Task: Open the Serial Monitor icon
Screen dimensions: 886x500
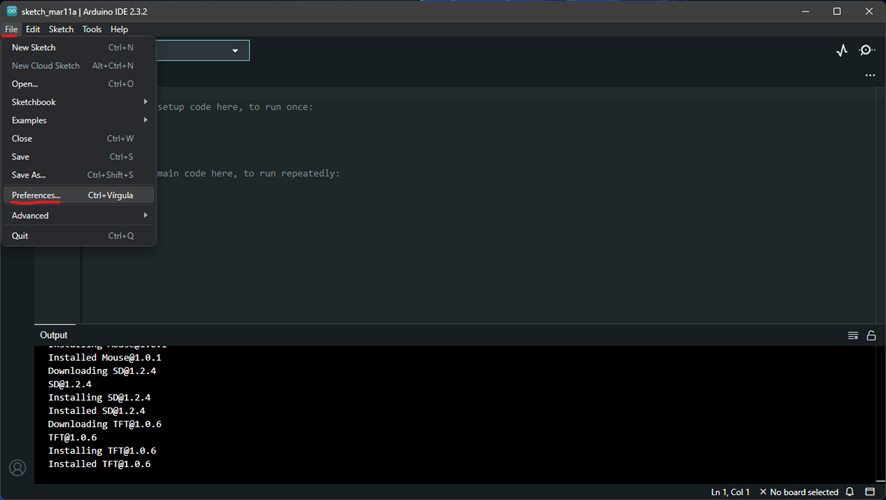Action: click(867, 51)
